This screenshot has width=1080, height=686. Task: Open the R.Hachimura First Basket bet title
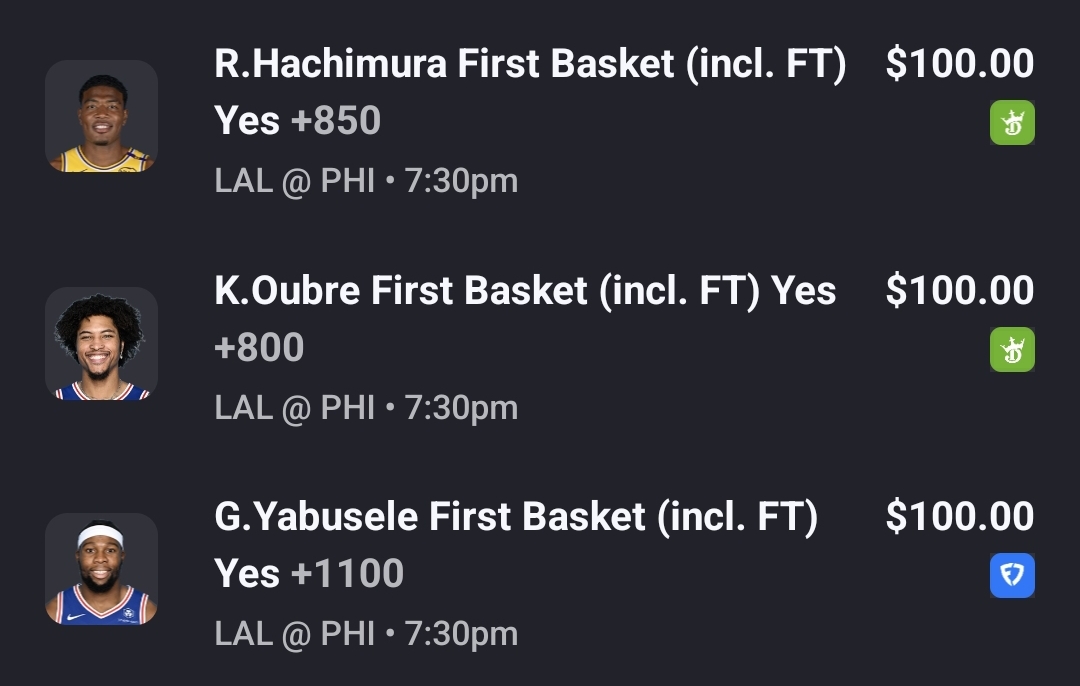click(x=530, y=65)
